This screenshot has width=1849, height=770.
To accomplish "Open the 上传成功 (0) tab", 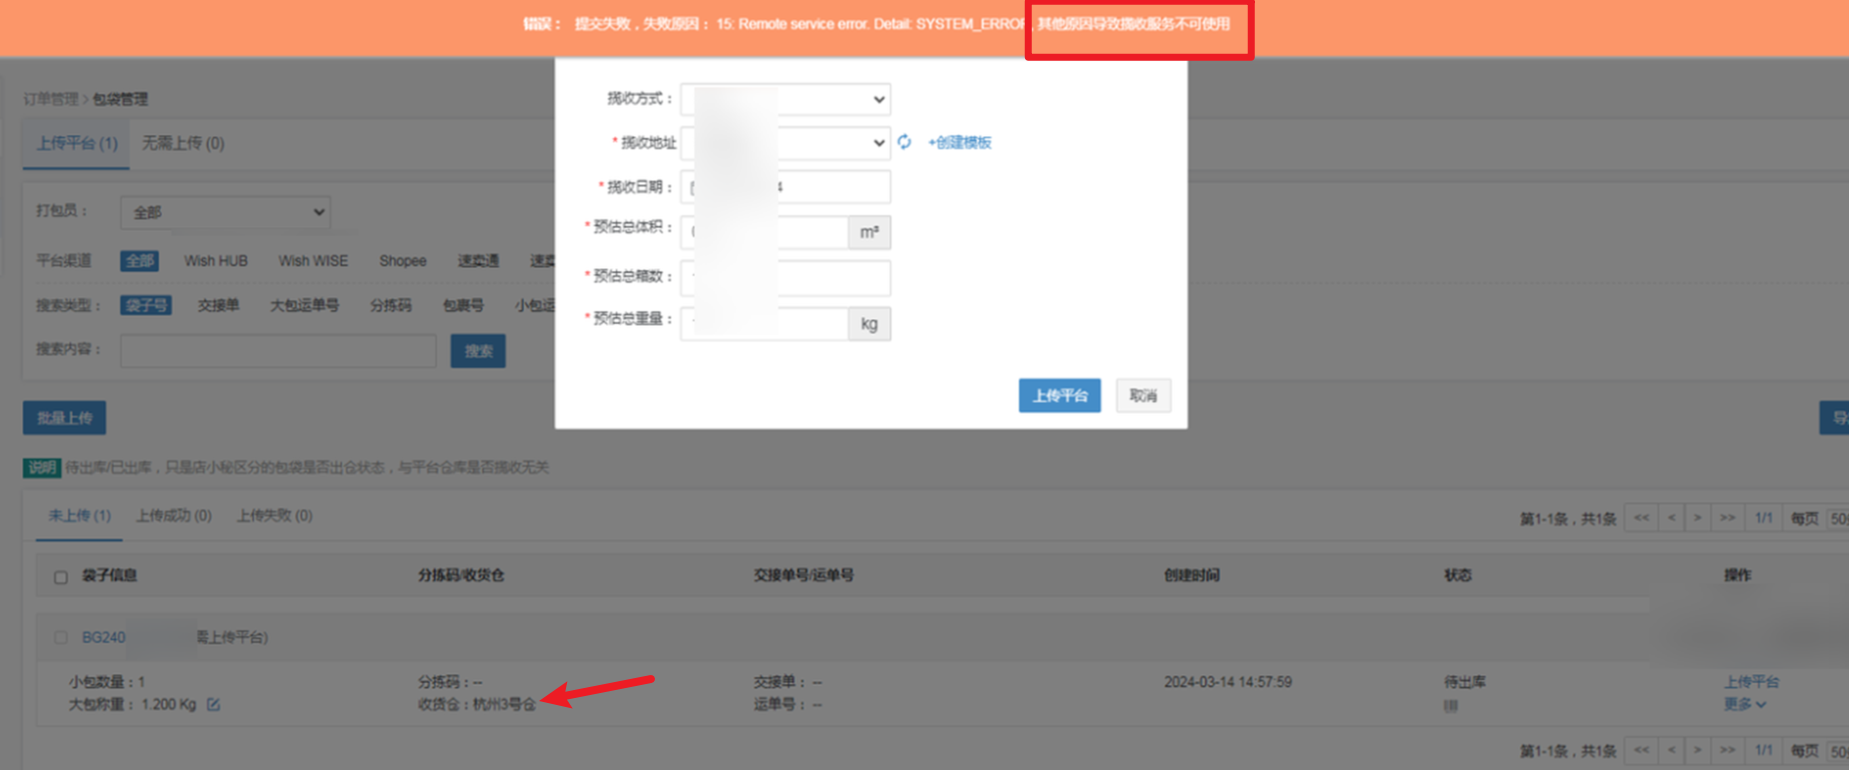I will tap(173, 516).
